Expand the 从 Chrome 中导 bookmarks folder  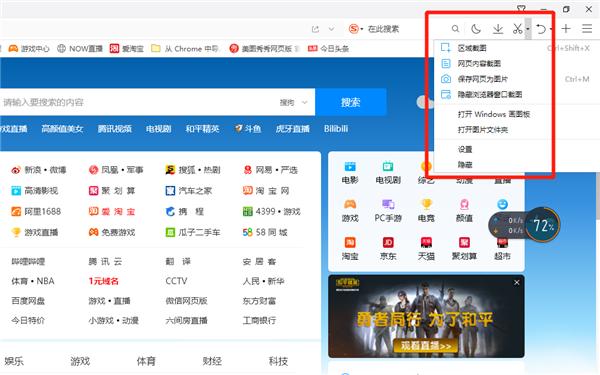pos(185,49)
